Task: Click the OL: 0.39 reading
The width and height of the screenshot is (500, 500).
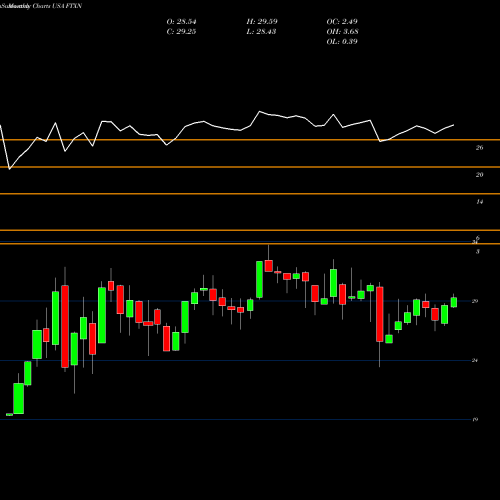Action: 342,42
